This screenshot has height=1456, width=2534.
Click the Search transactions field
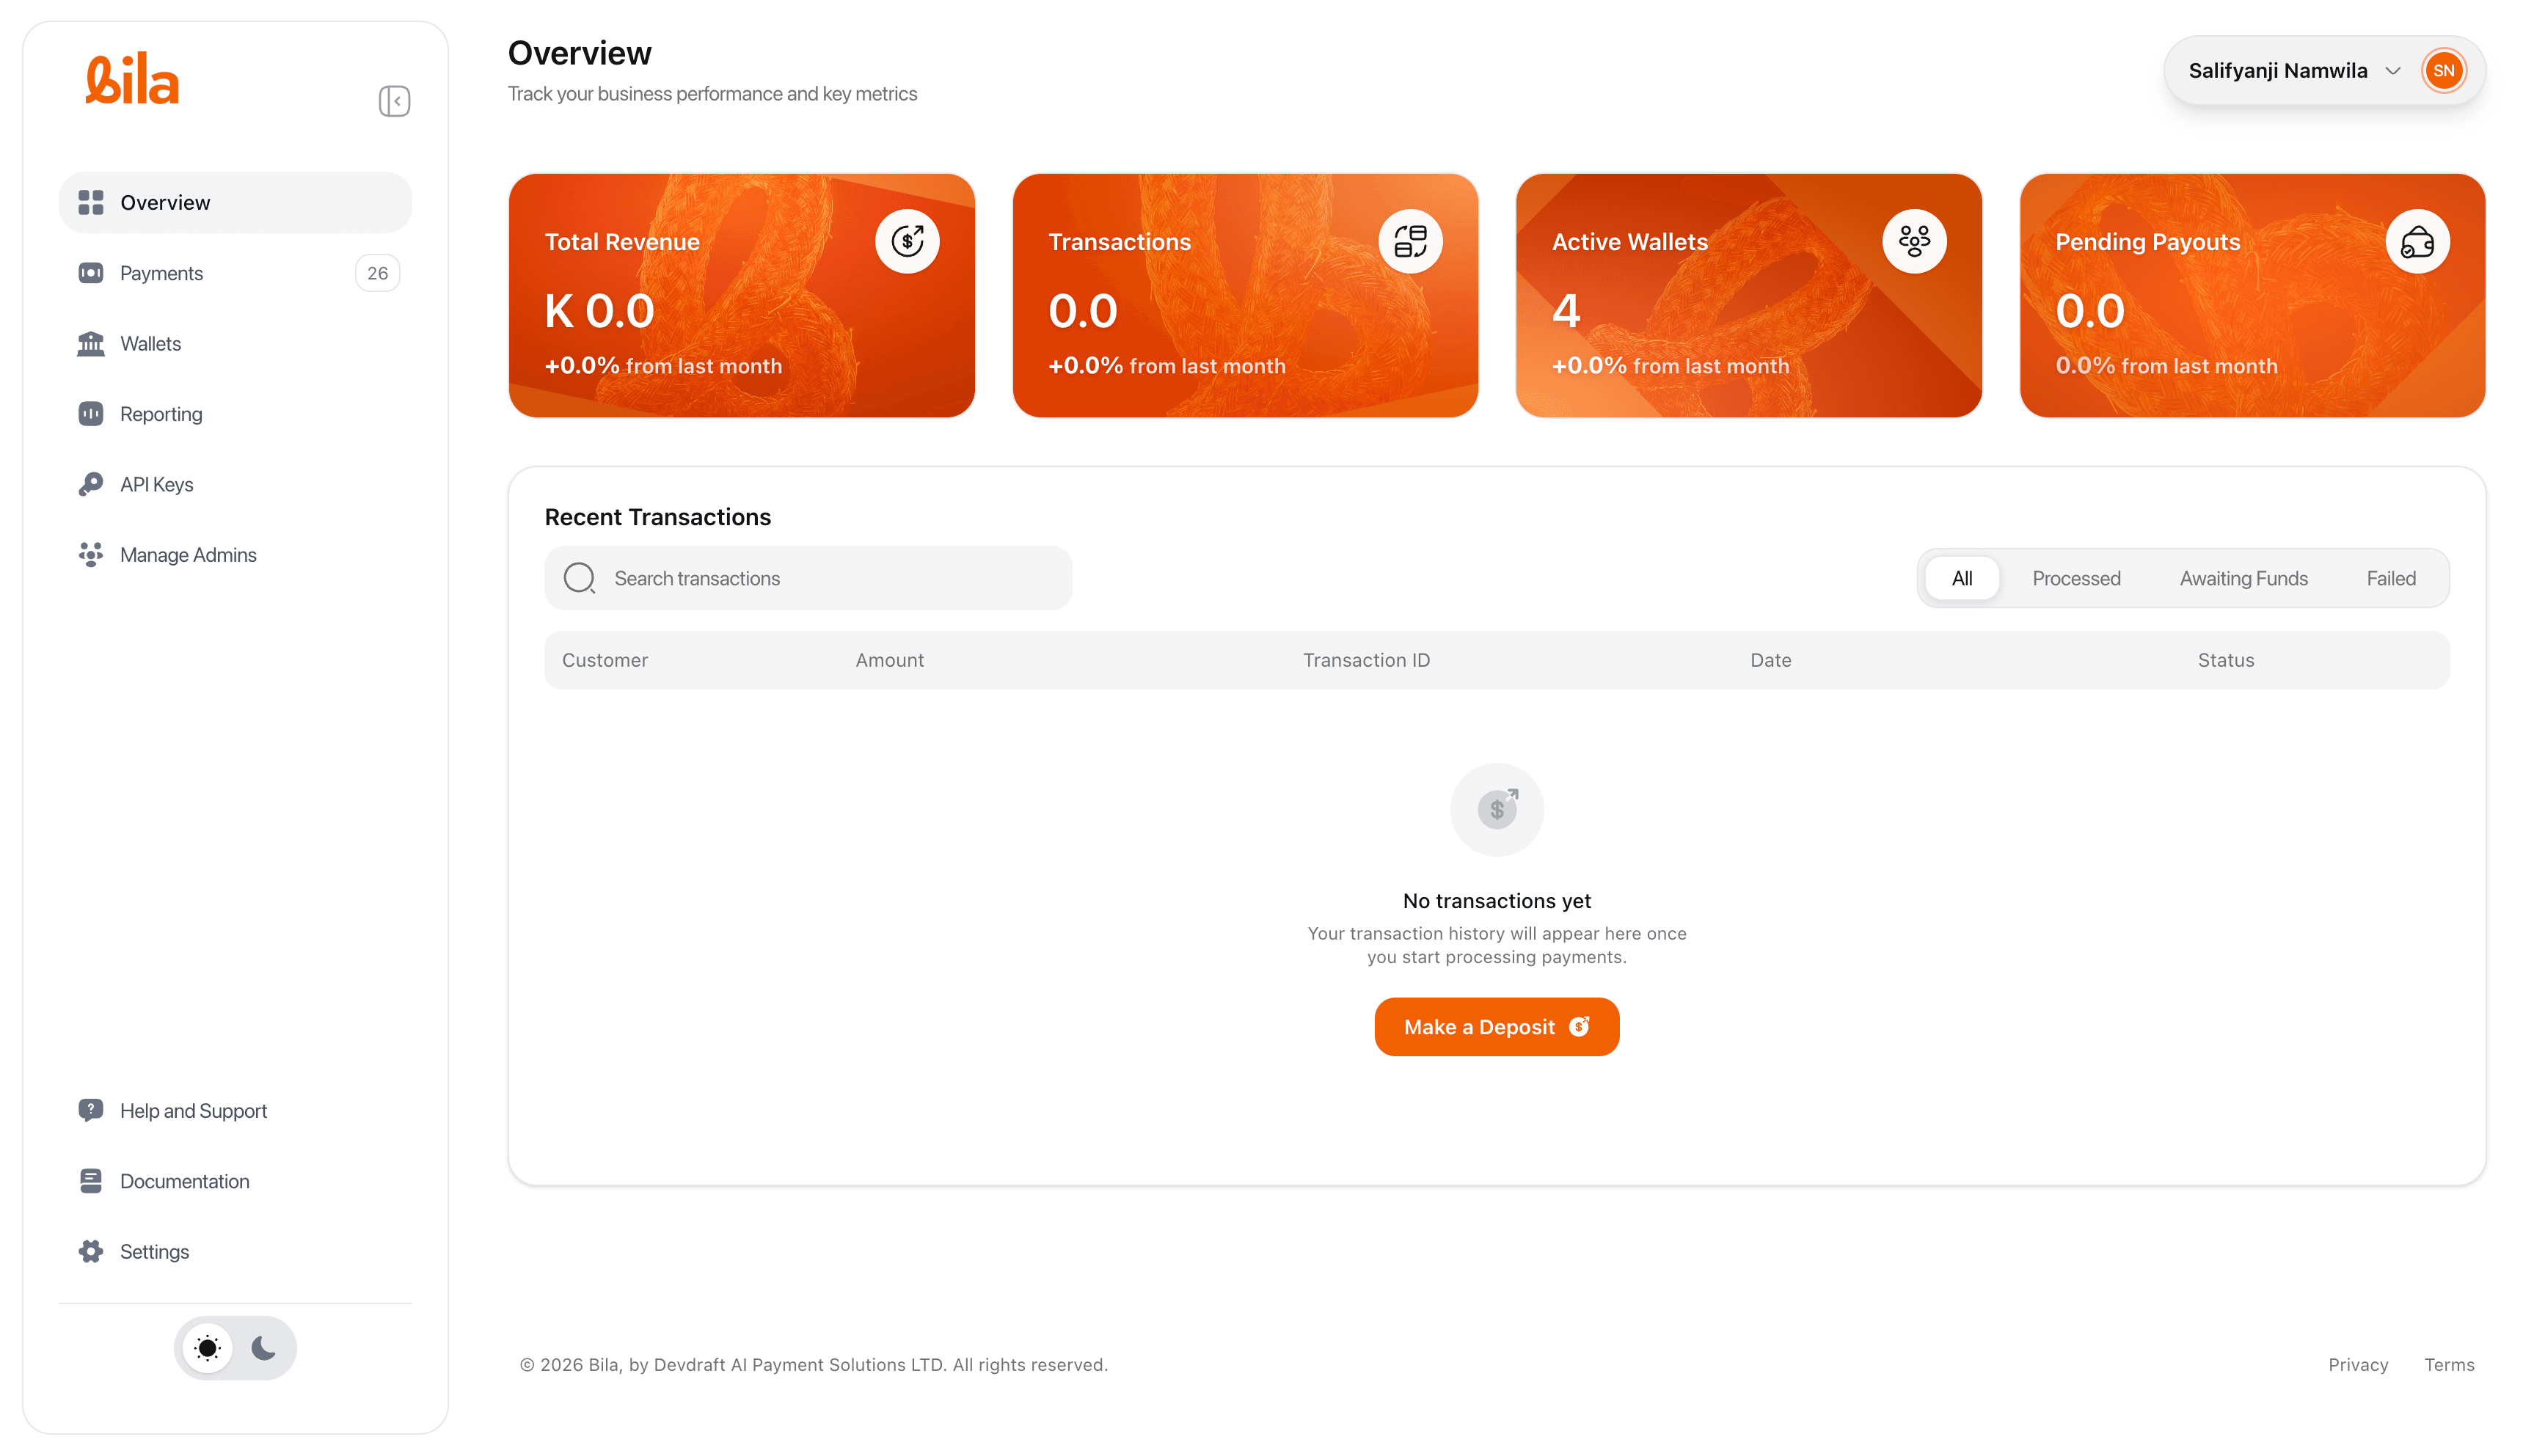(808, 578)
